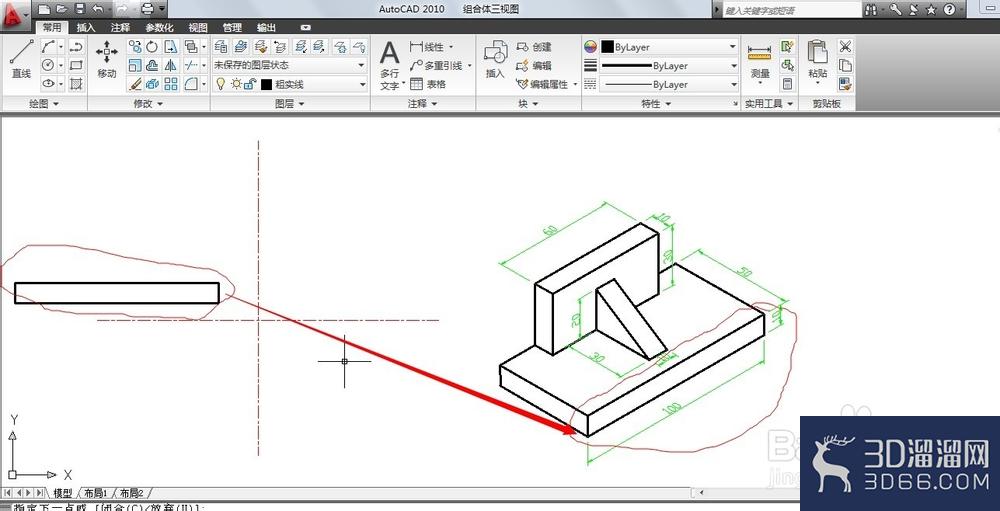Screen dimensions: 1000x511
Task: Select the 直线 (Line) tool
Action: tap(21, 59)
